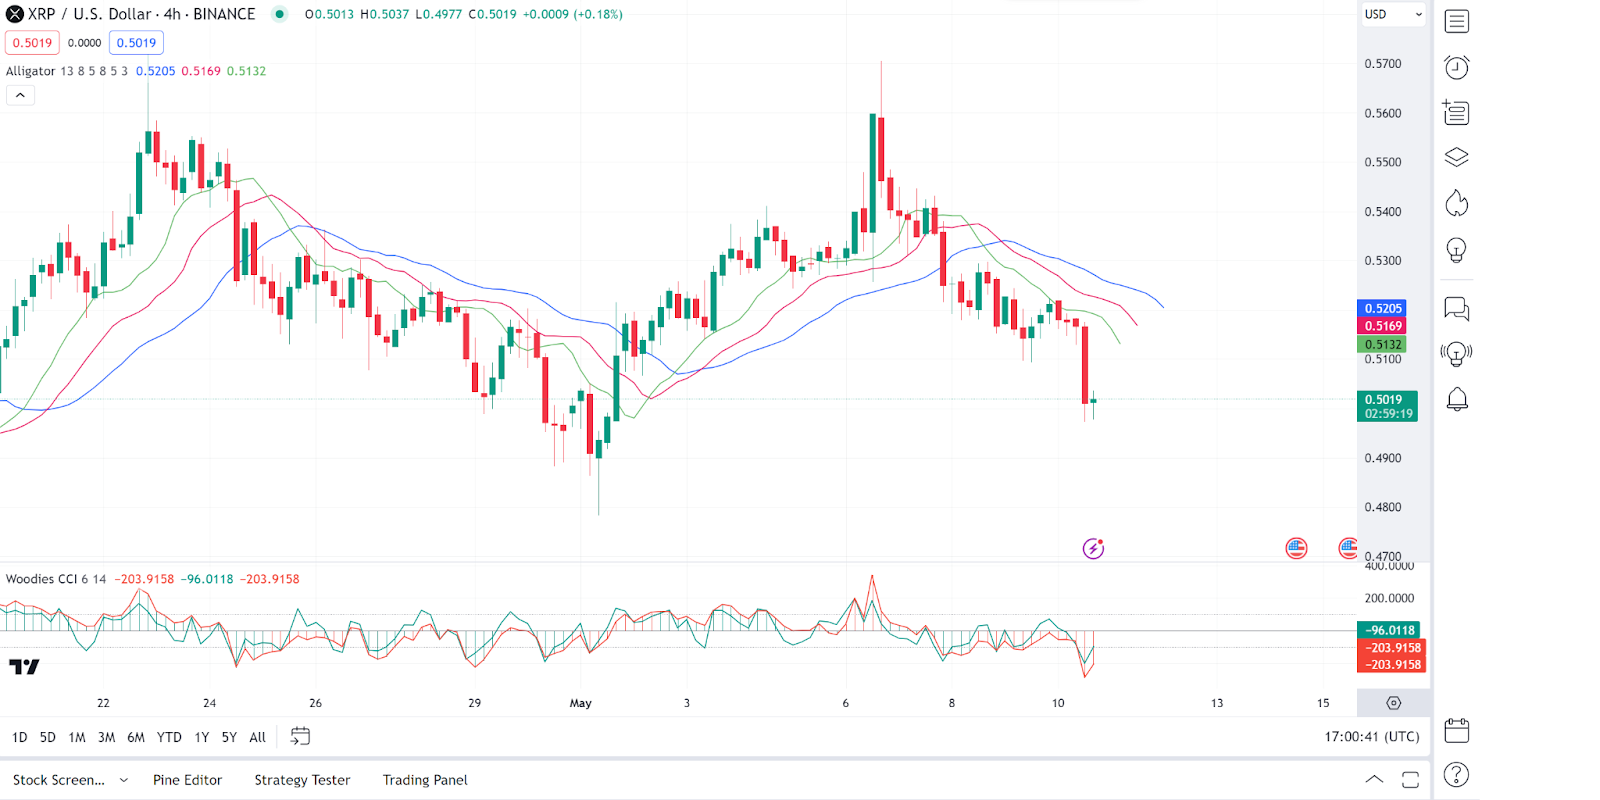Open the Chats speech bubble icon
Viewport: 1600px width, 800px height.
coord(1457,308)
